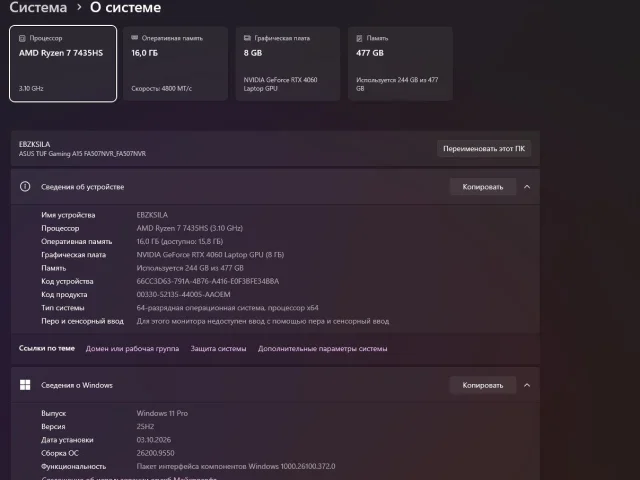Open Защита системы link

218,349
